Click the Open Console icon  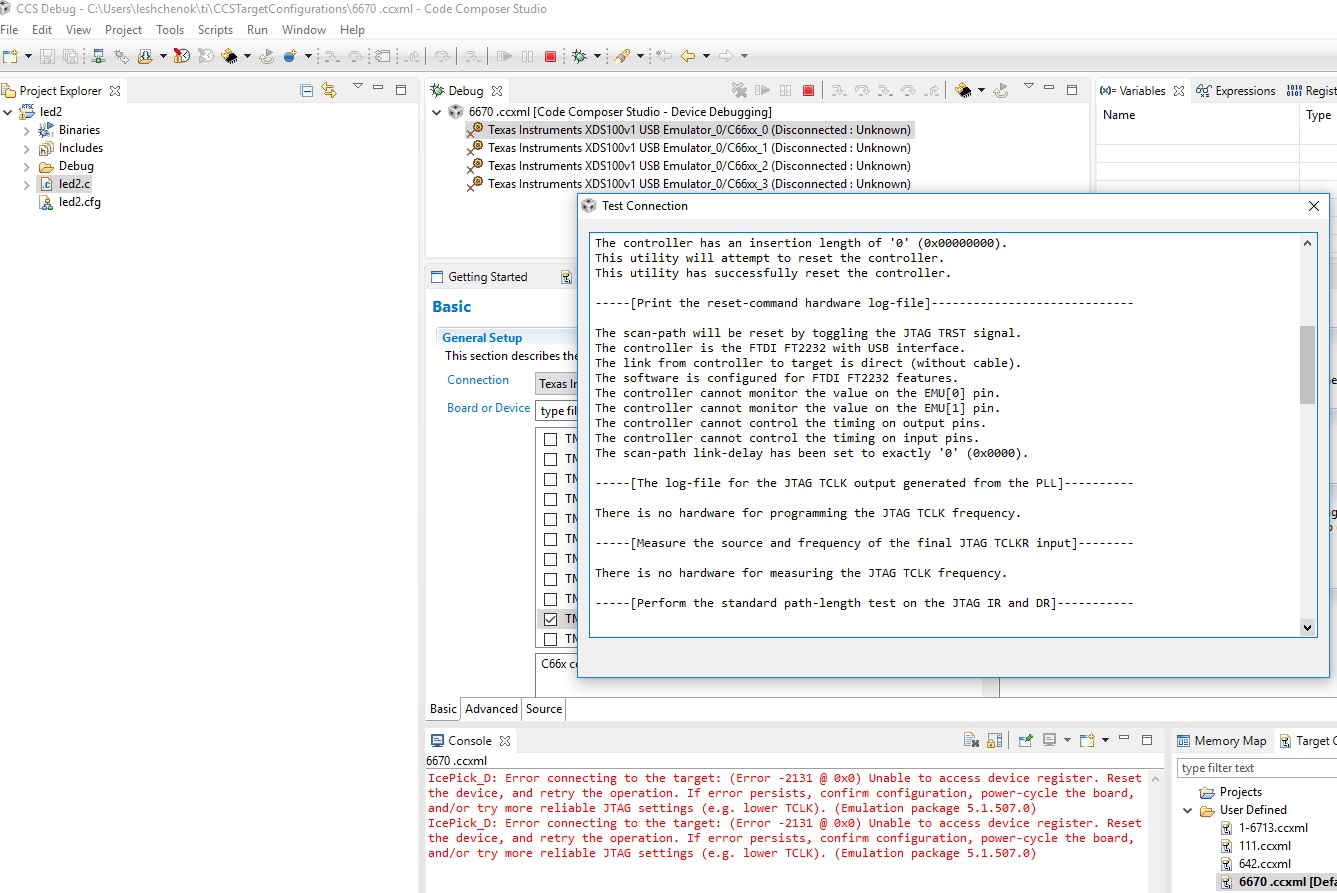coord(1087,741)
